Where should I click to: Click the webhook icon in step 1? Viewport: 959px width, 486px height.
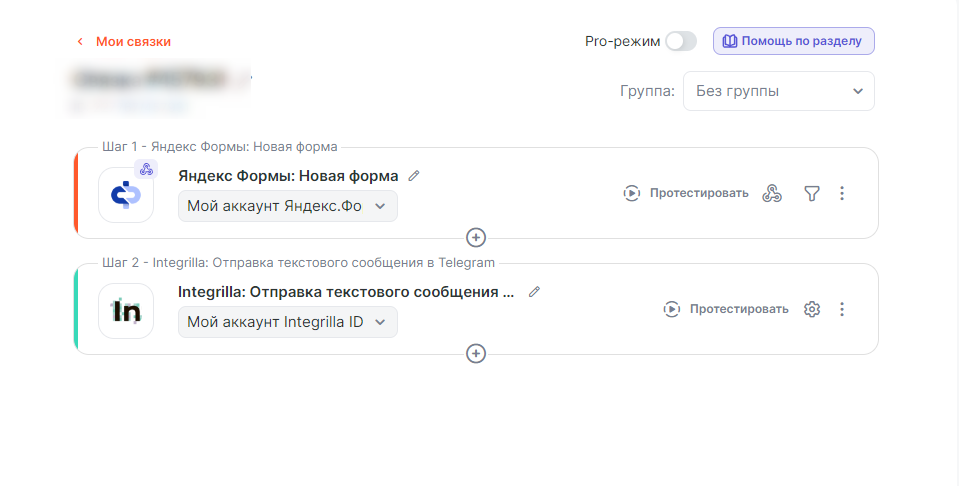click(771, 193)
